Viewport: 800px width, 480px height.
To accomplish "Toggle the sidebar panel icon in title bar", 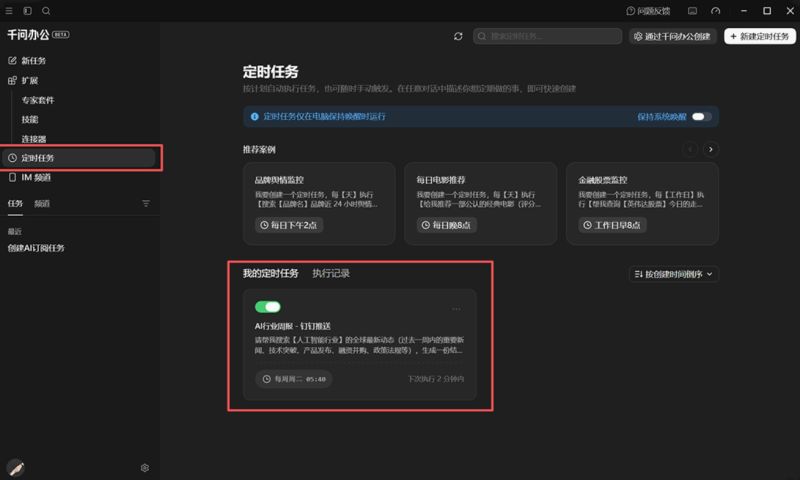I will 28,11.
